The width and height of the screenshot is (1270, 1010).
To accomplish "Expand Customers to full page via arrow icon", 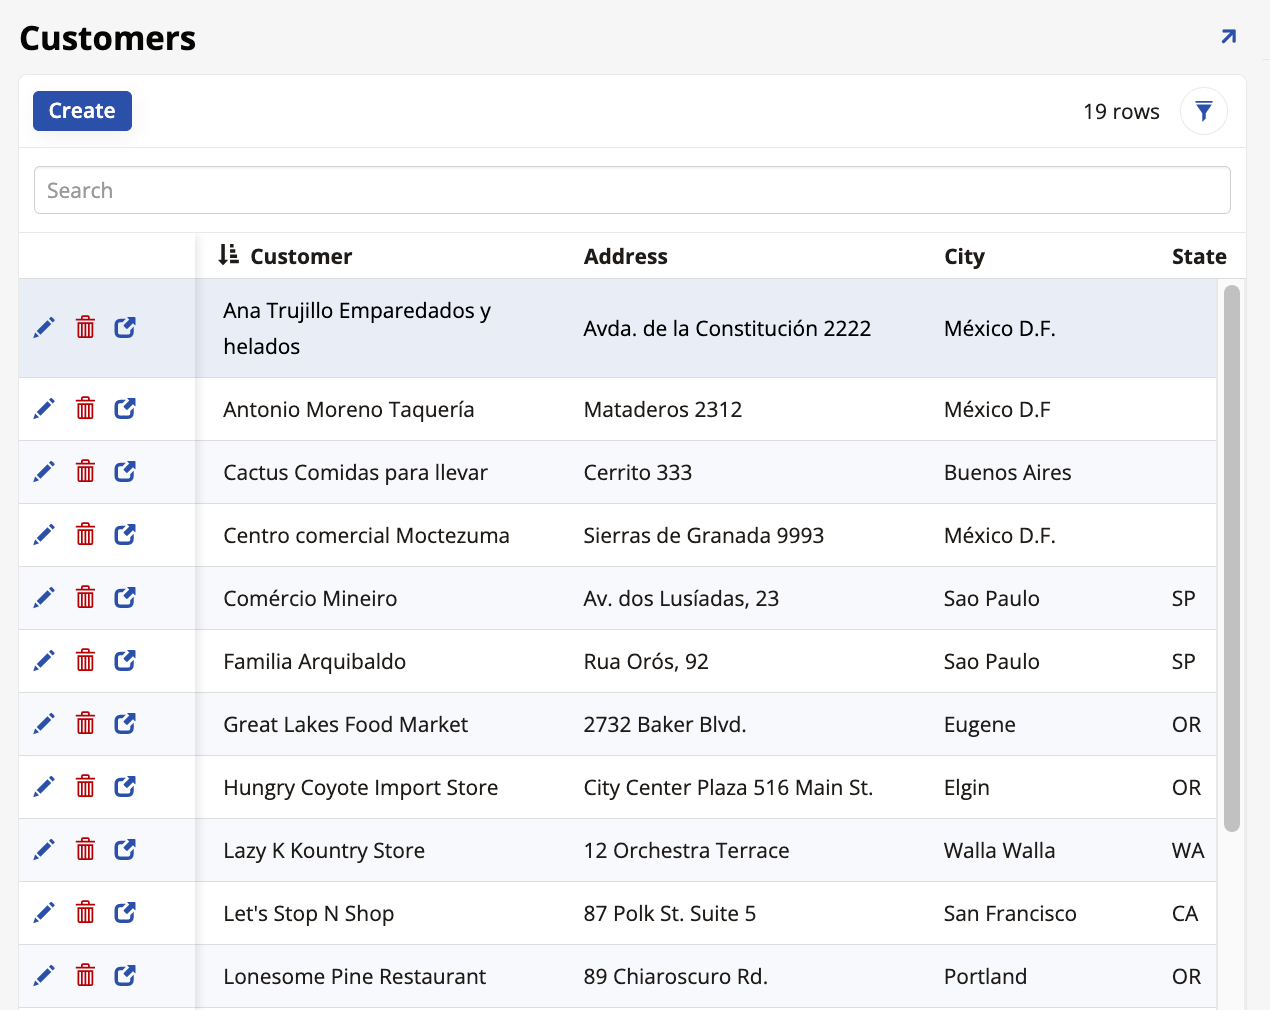I will pyautogui.click(x=1228, y=36).
